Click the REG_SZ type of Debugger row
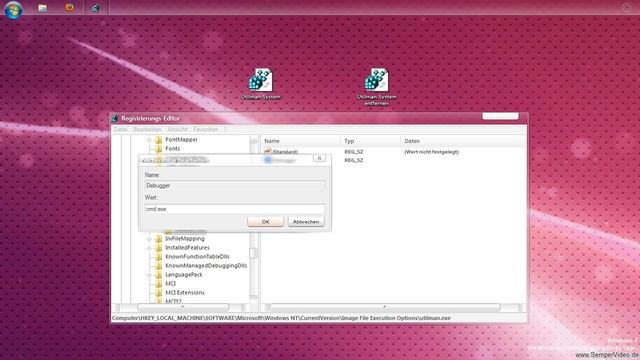 click(353, 160)
